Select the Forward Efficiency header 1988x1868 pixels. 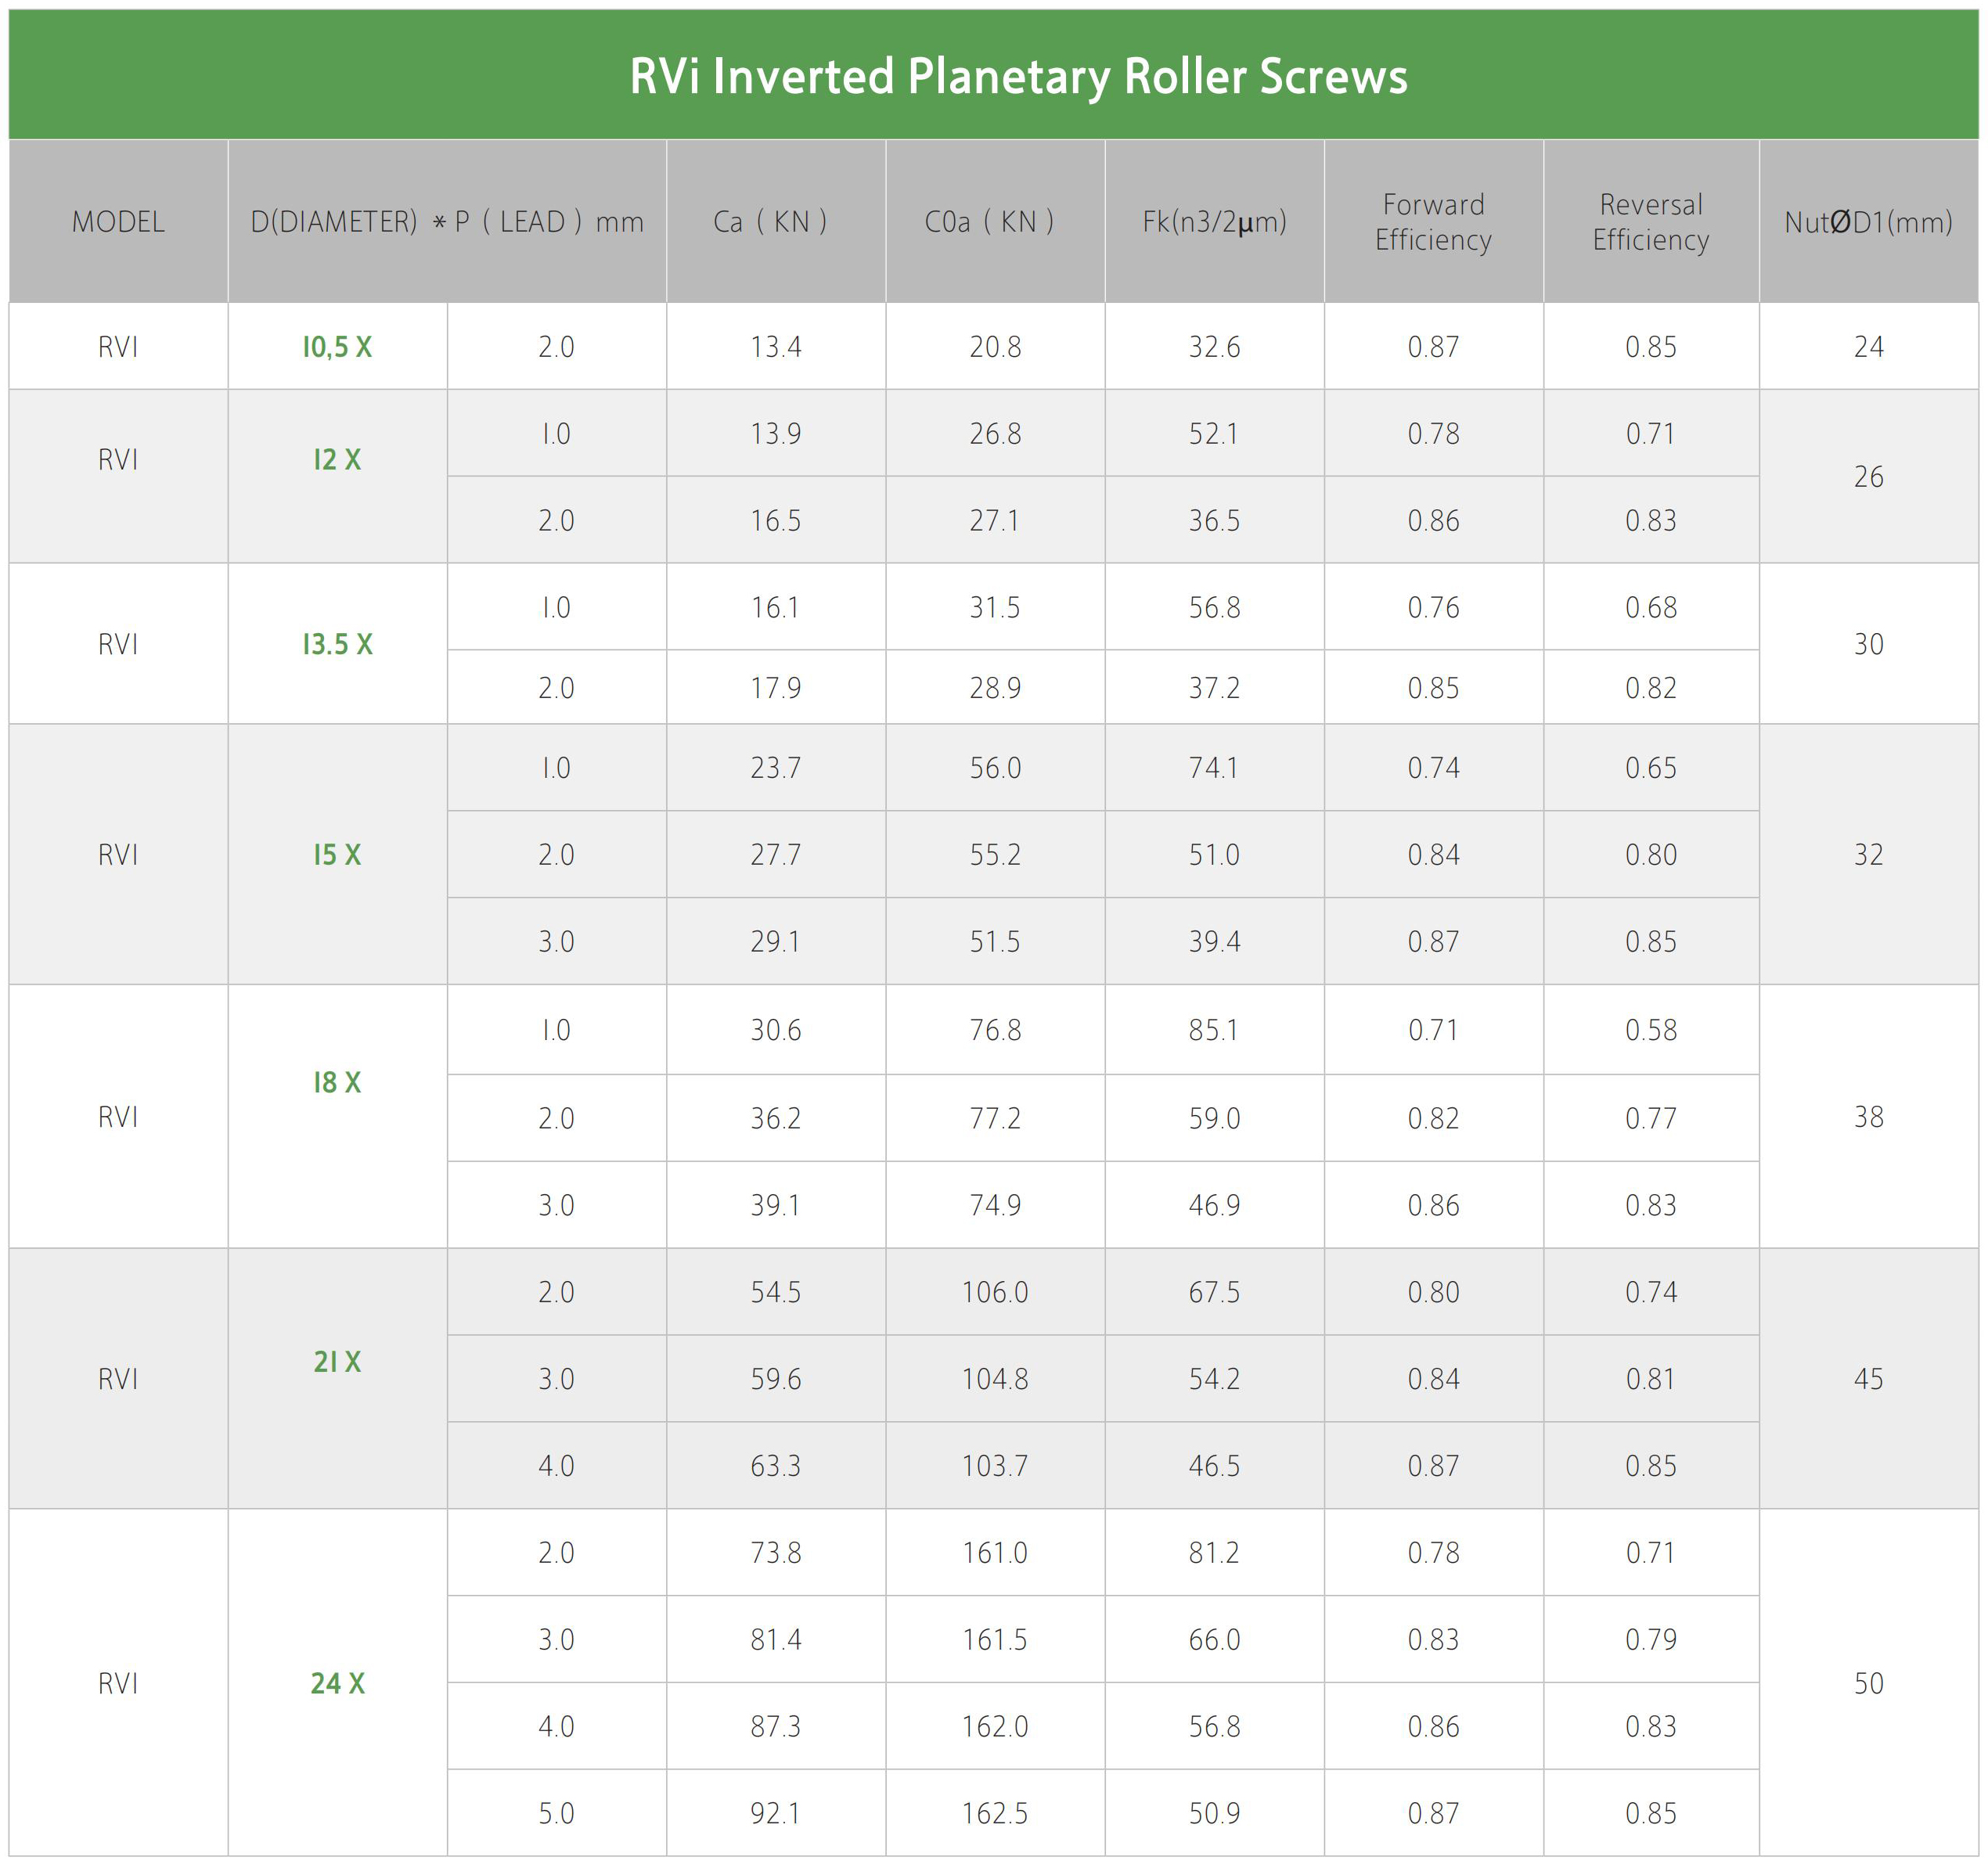click(x=1433, y=221)
